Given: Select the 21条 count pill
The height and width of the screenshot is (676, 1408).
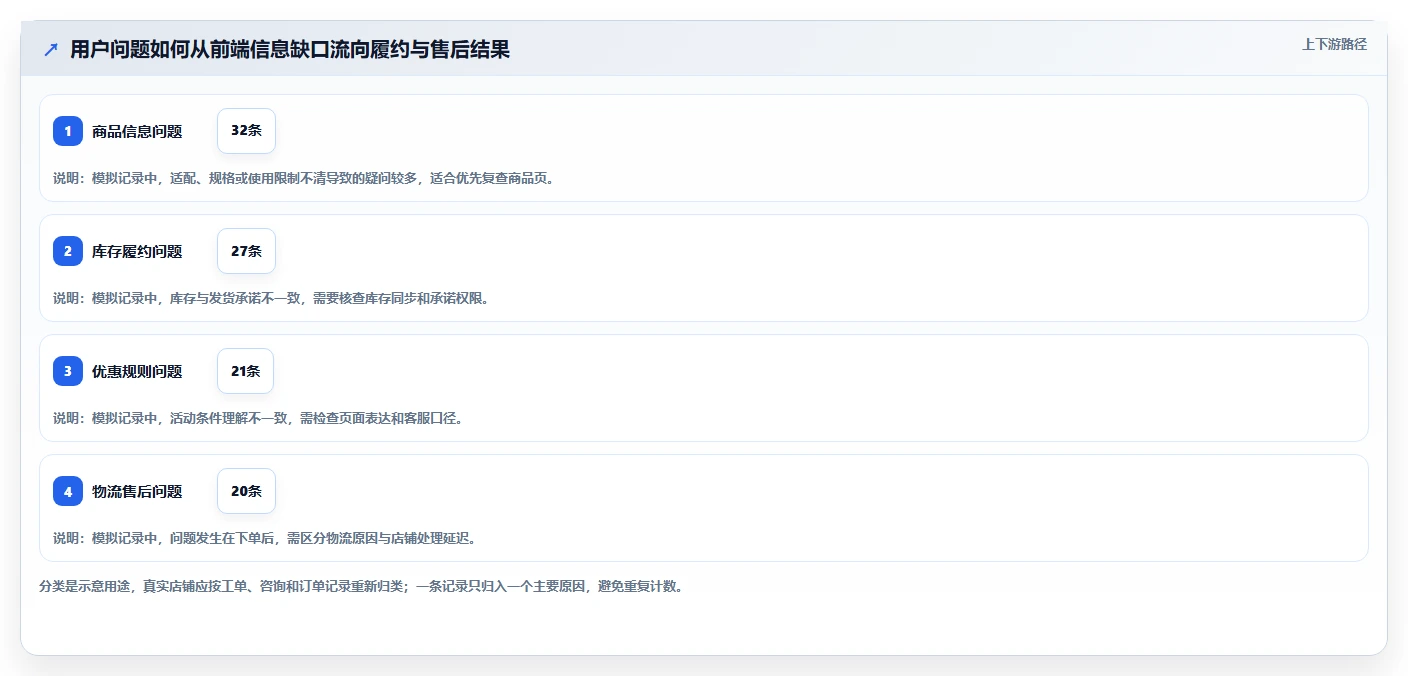Looking at the screenshot, I should pos(245,371).
